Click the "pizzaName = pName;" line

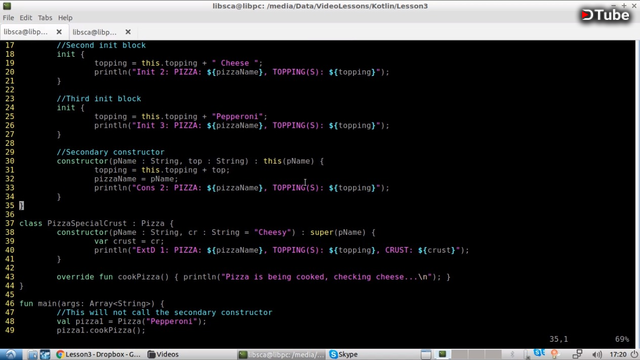pos(136,179)
